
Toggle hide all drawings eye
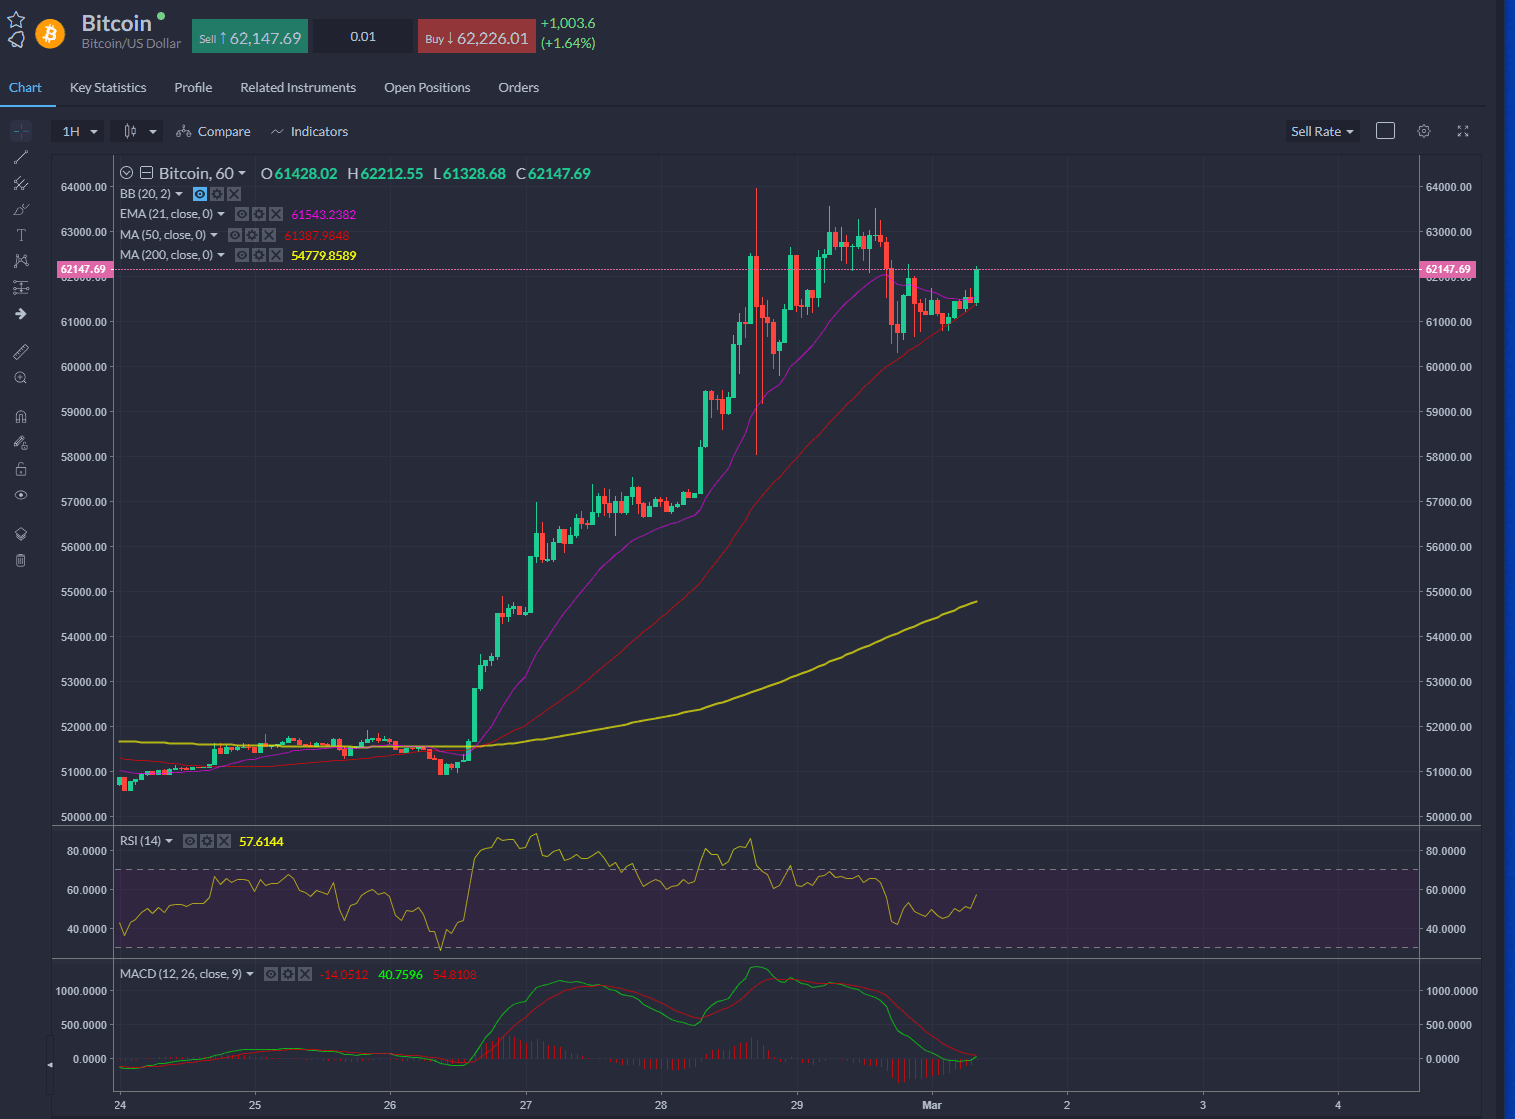(21, 495)
